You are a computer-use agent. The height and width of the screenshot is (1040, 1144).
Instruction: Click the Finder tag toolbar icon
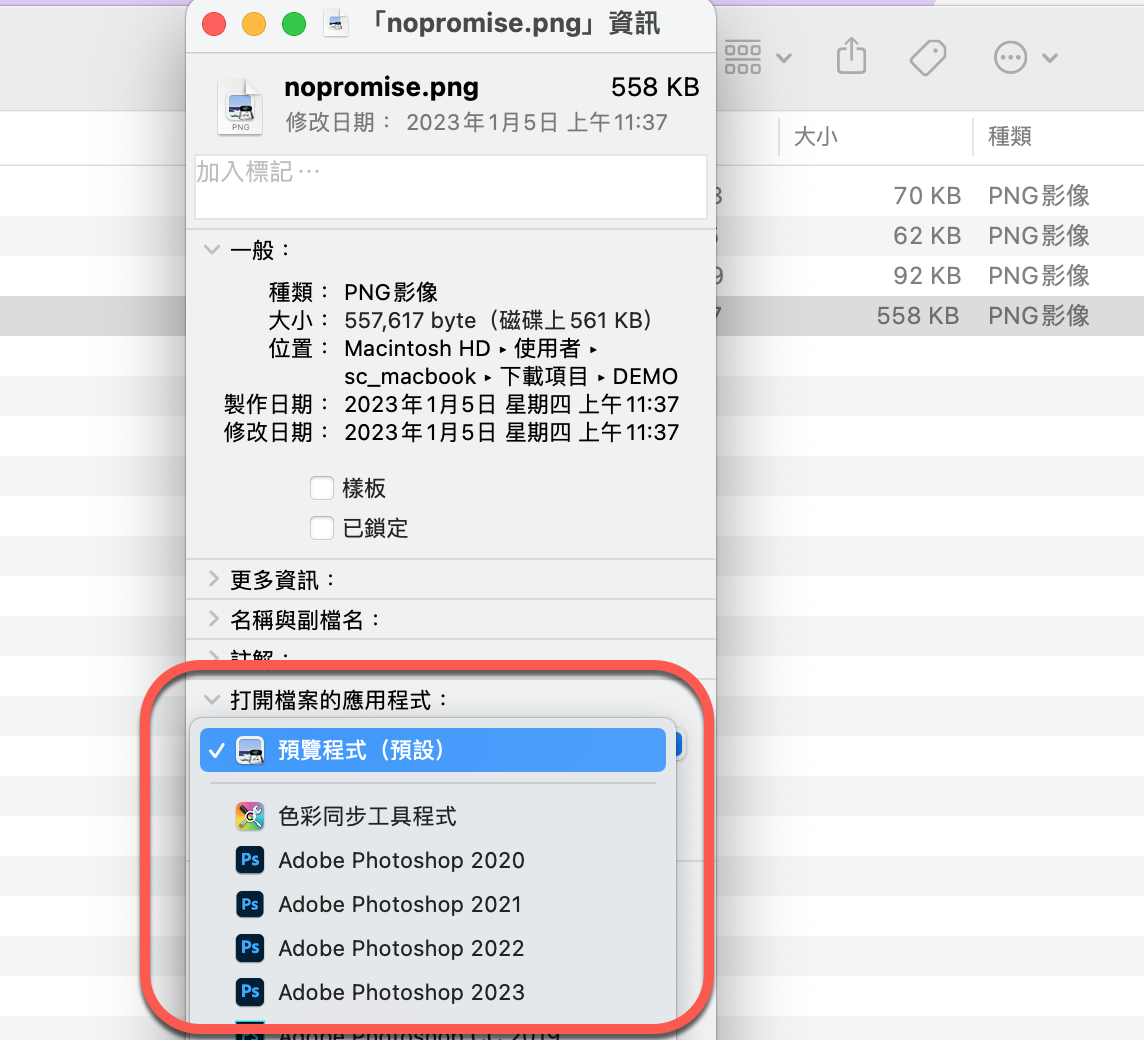[x=928, y=57]
